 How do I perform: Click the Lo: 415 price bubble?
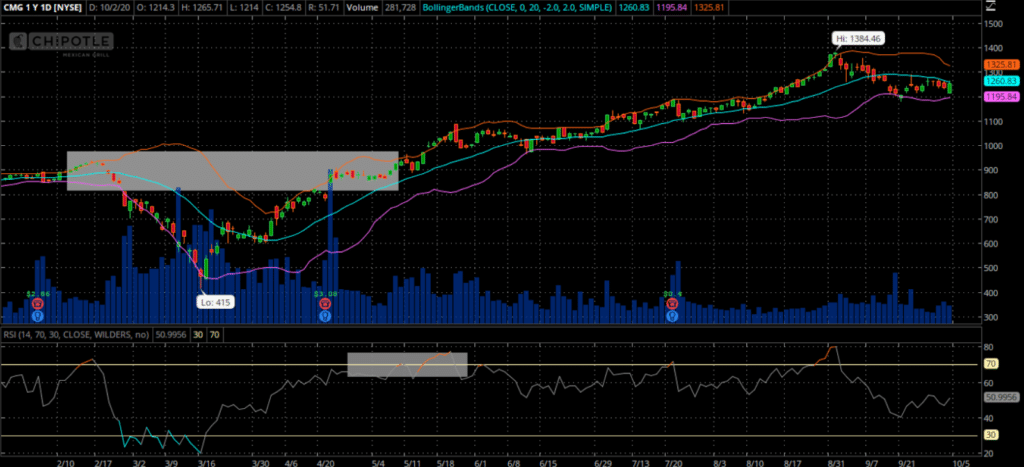(216, 302)
